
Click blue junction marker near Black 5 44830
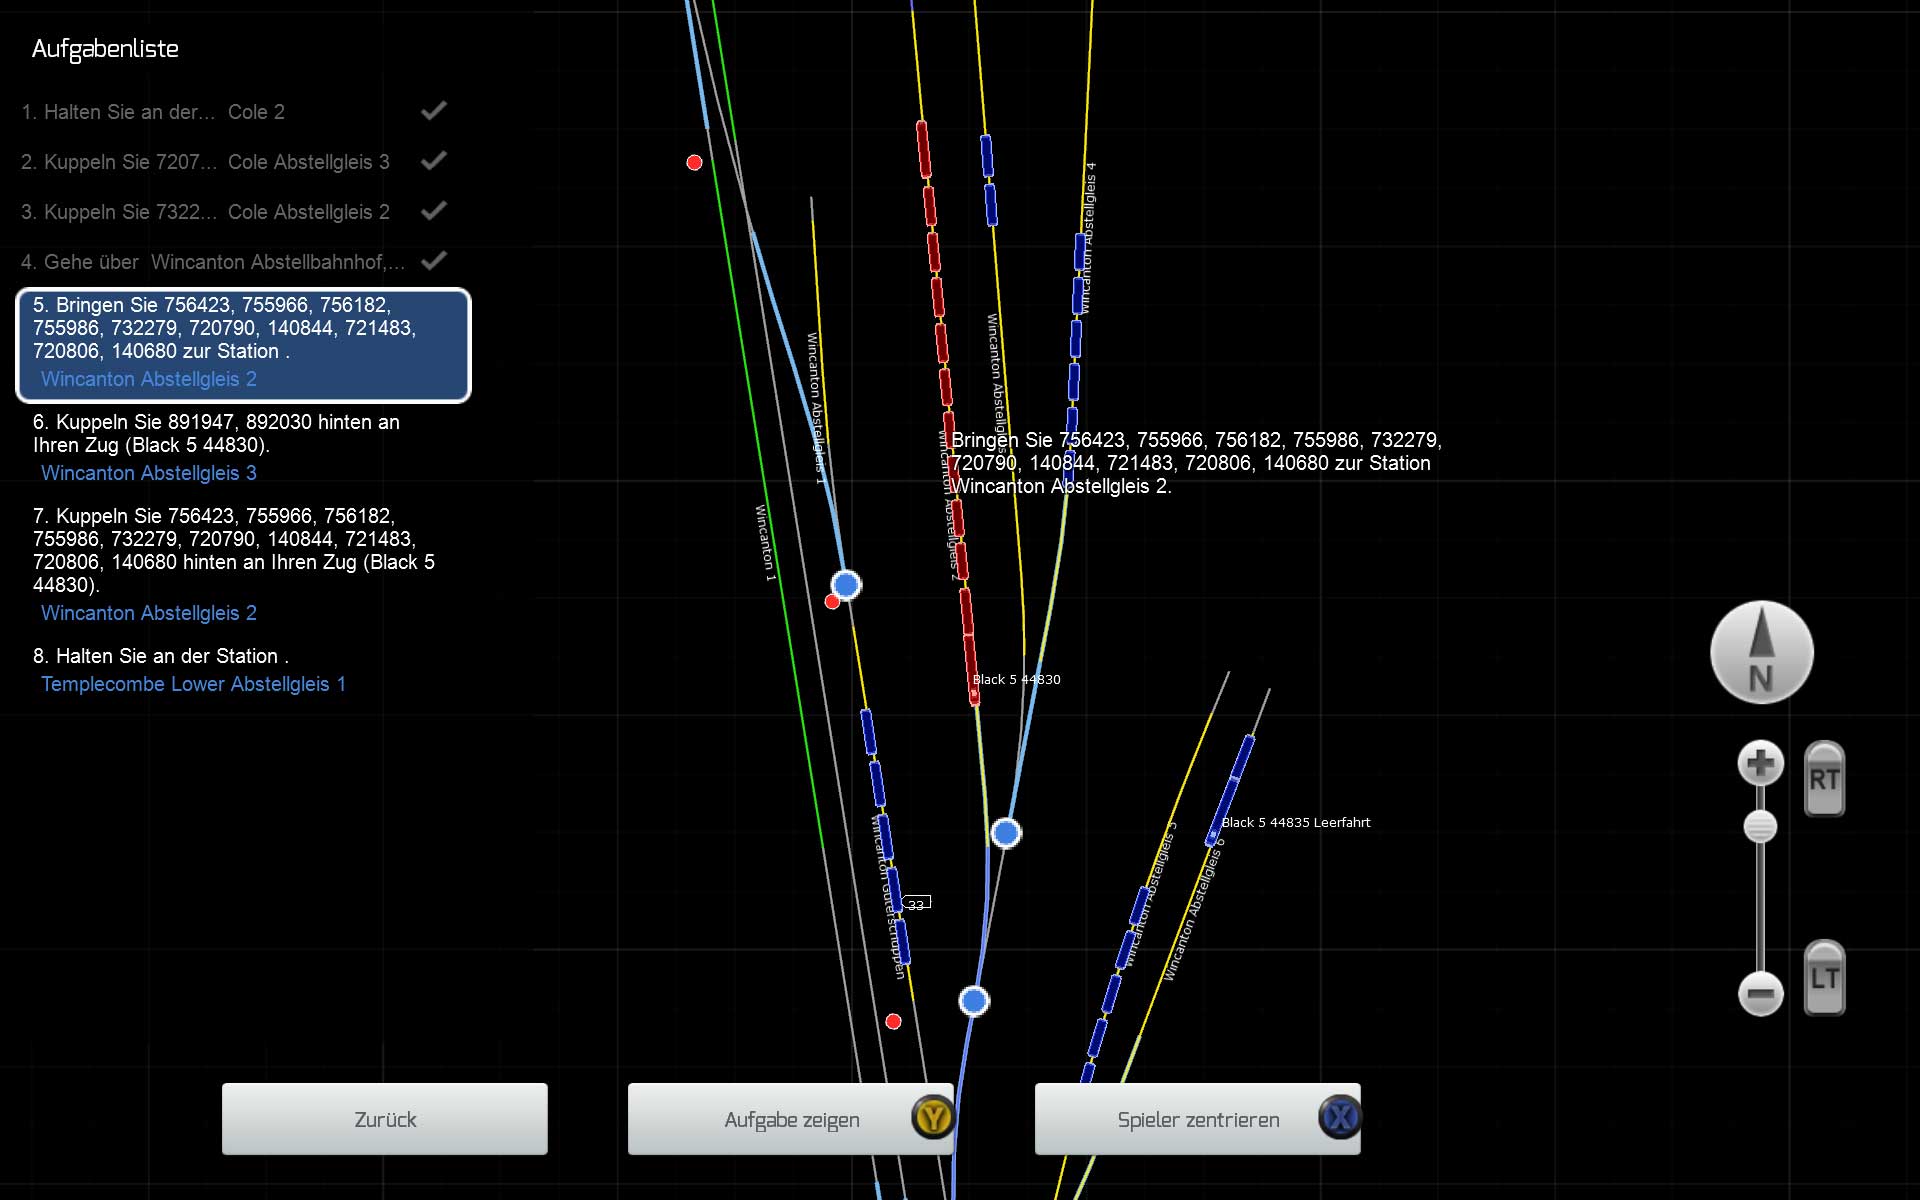pyautogui.click(x=1006, y=832)
